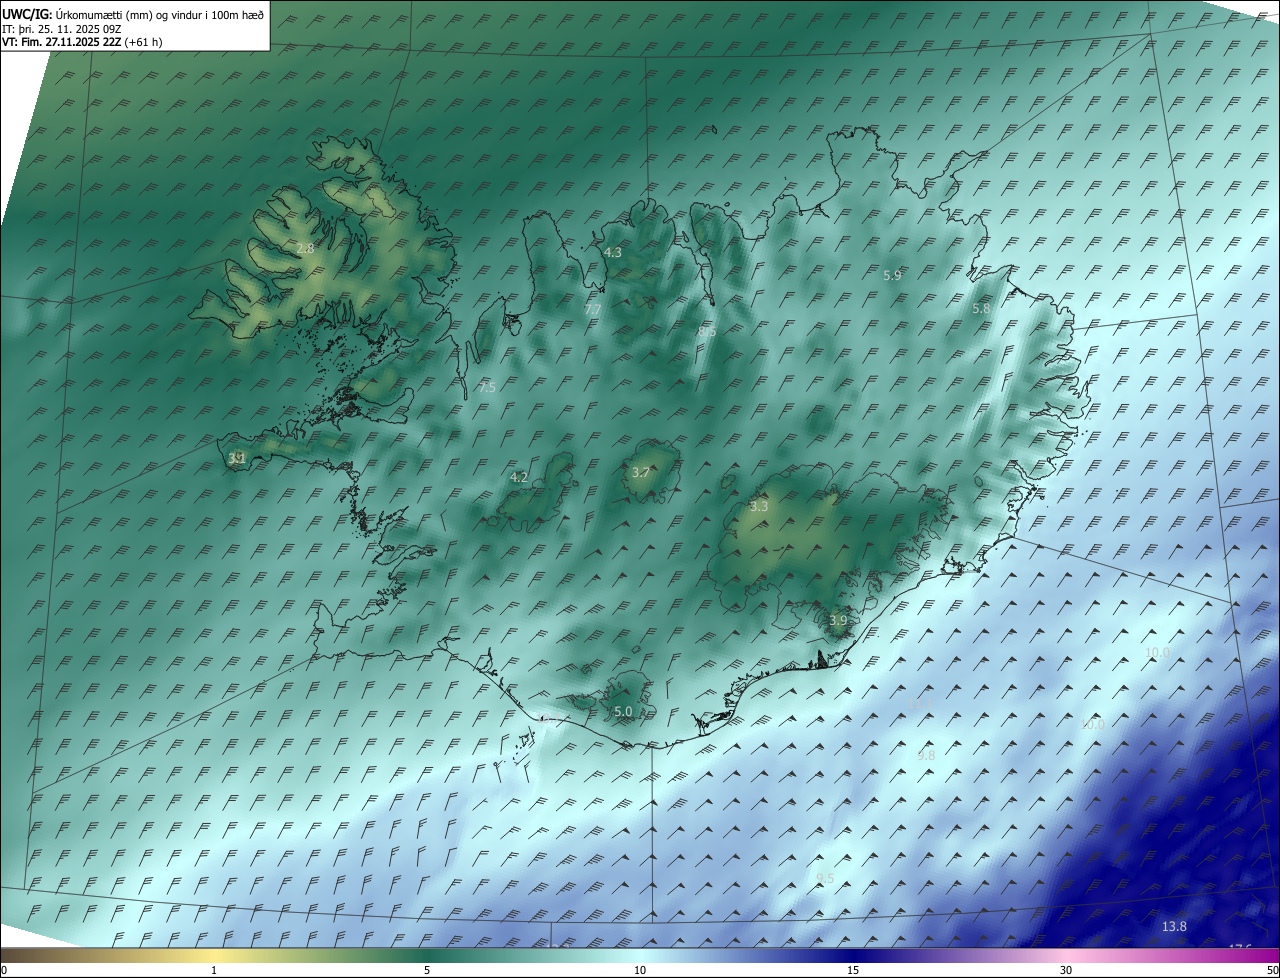The height and width of the screenshot is (978, 1280).
Task: Click the 5.9 value label on the map
Action: tap(893, 275)
